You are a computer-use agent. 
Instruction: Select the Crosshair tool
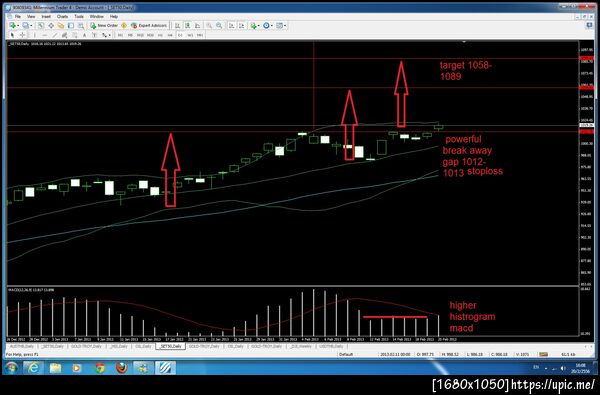pyautogui.click(x=22, y=35)
